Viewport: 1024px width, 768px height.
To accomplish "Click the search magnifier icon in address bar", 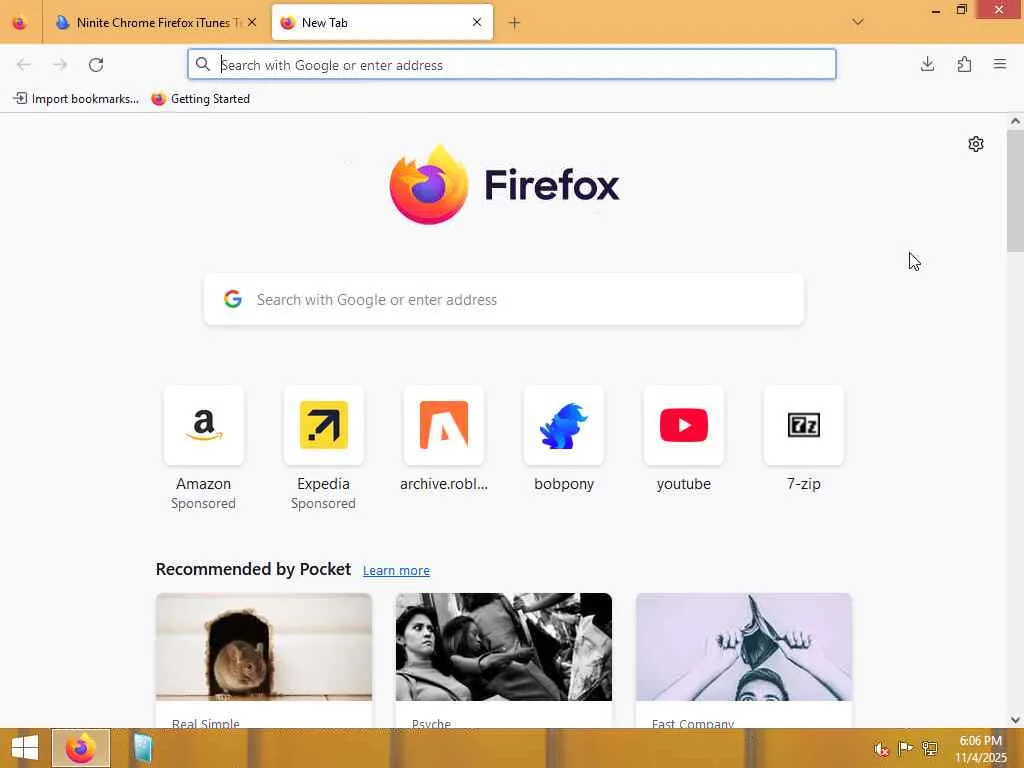I will point(203,64).
